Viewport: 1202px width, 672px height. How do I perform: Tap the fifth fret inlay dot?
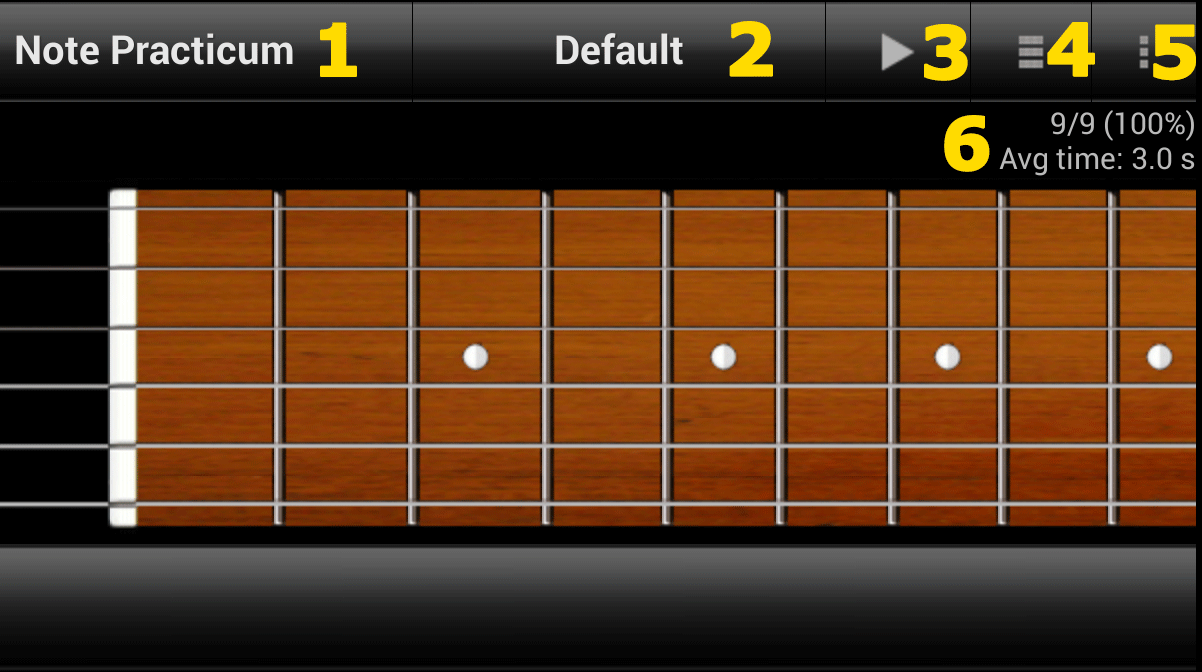[723, 357]
